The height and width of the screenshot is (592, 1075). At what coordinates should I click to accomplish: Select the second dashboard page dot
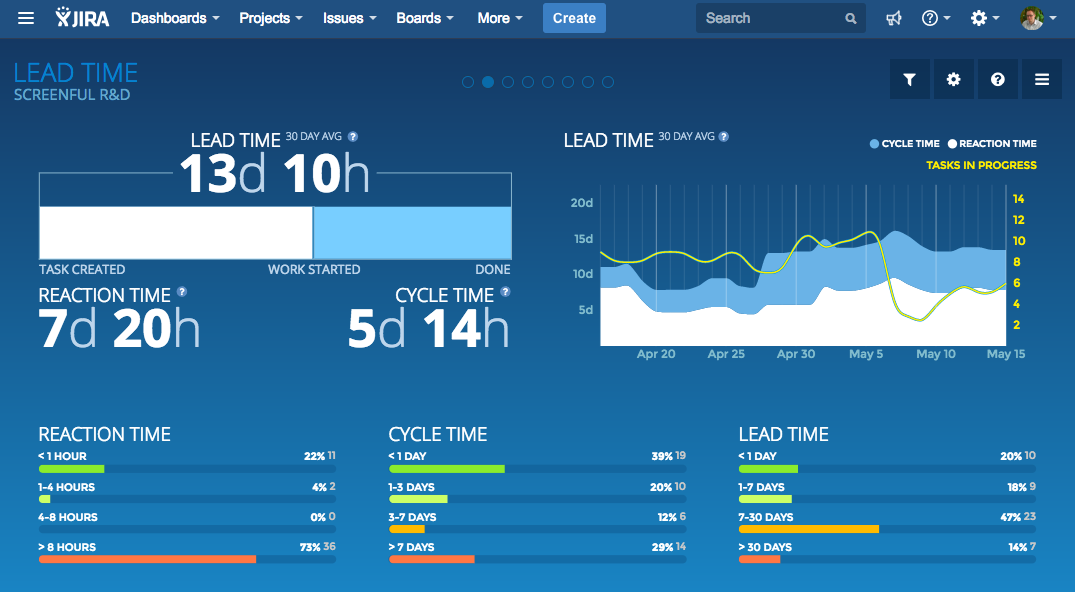[x=488, y=82]
